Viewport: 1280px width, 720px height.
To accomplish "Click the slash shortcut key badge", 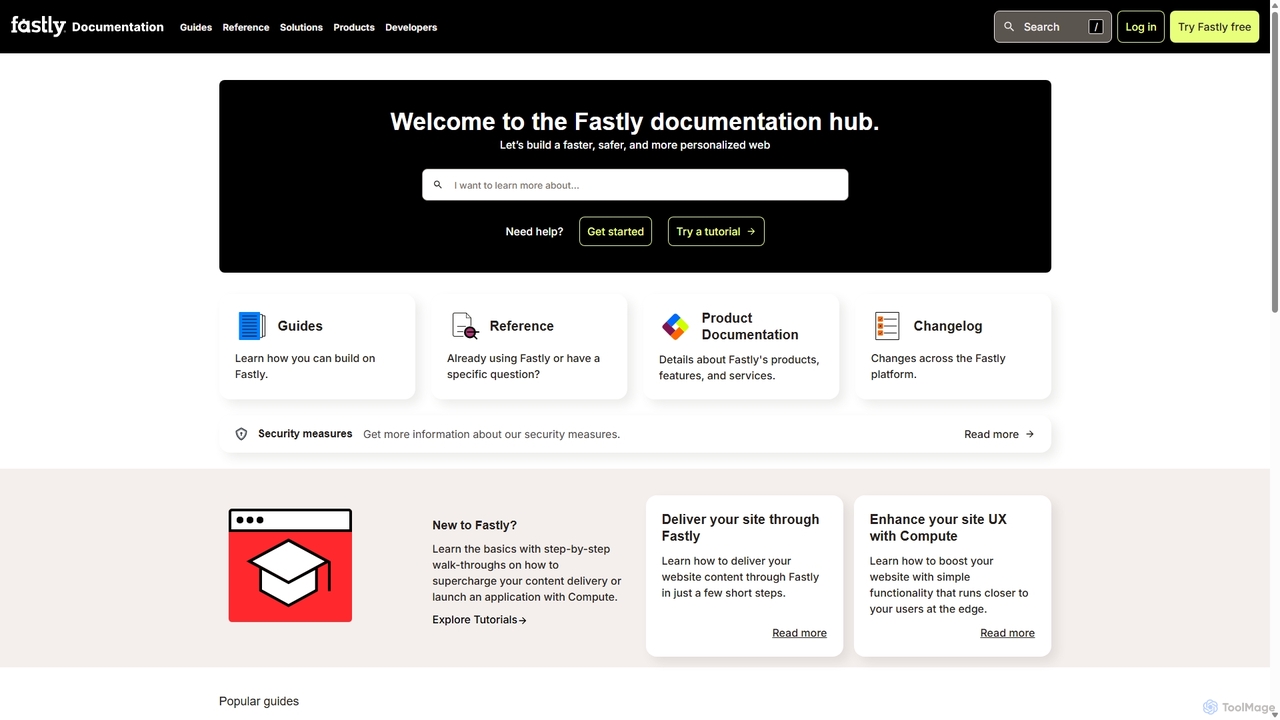I will 1096,27.
